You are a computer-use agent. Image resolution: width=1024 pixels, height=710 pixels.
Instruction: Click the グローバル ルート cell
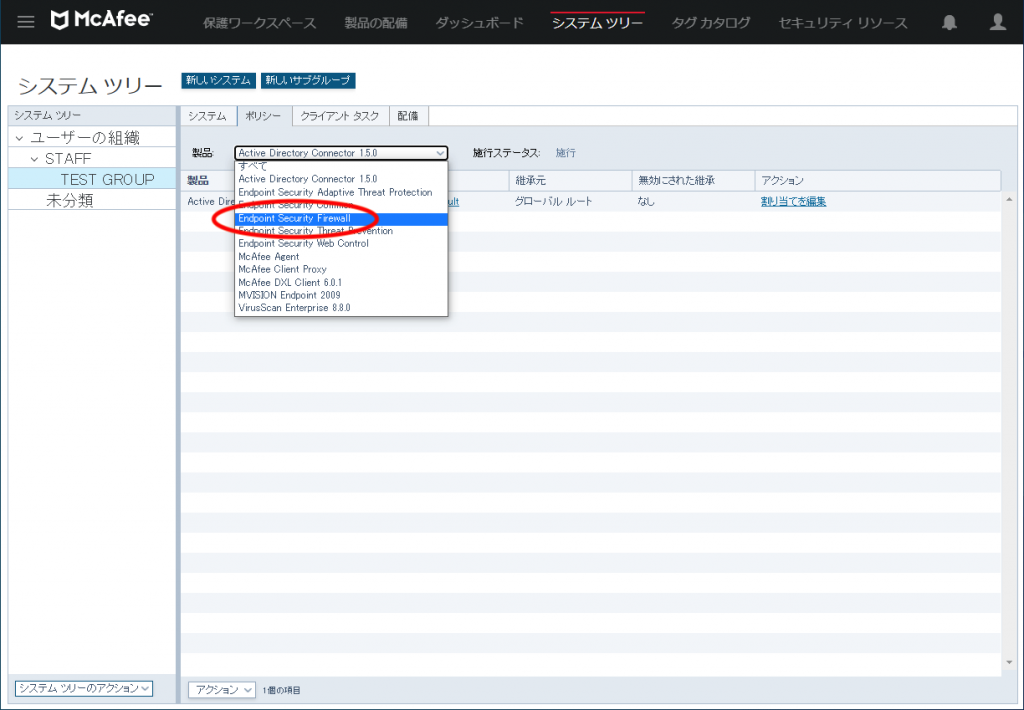[553, 201]
